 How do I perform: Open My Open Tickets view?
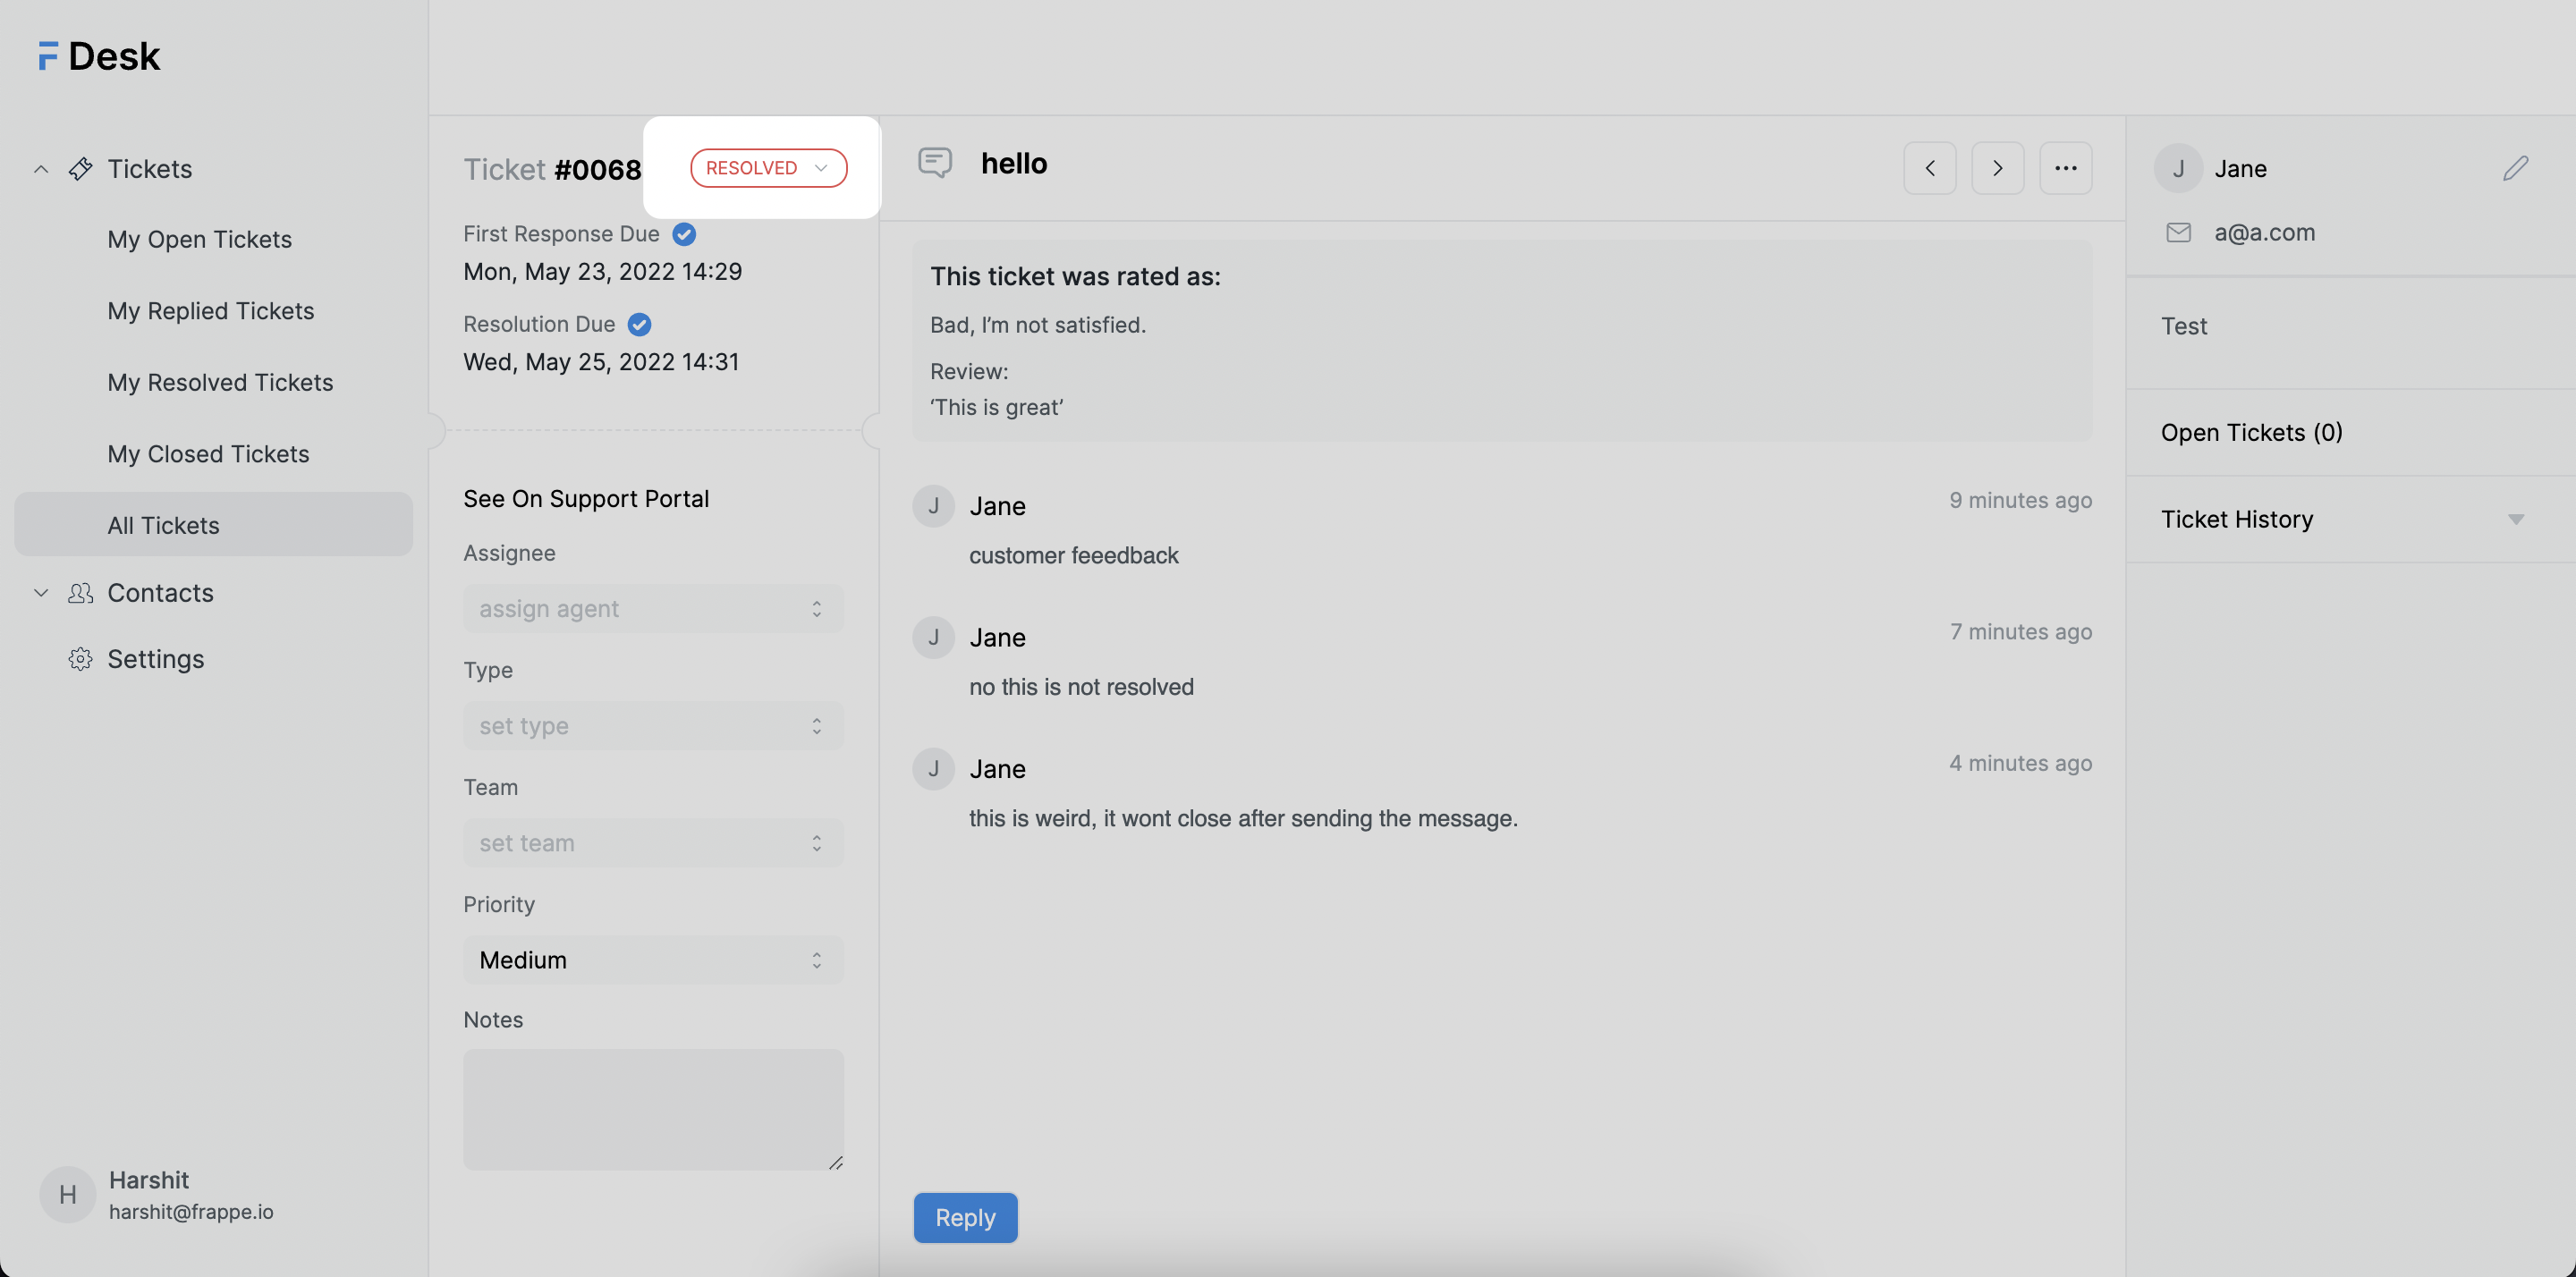click(x=199, y=240)
